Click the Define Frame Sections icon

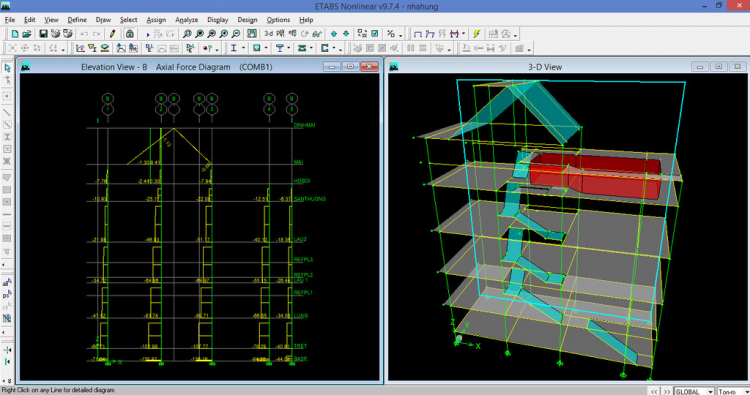point(92,48)
